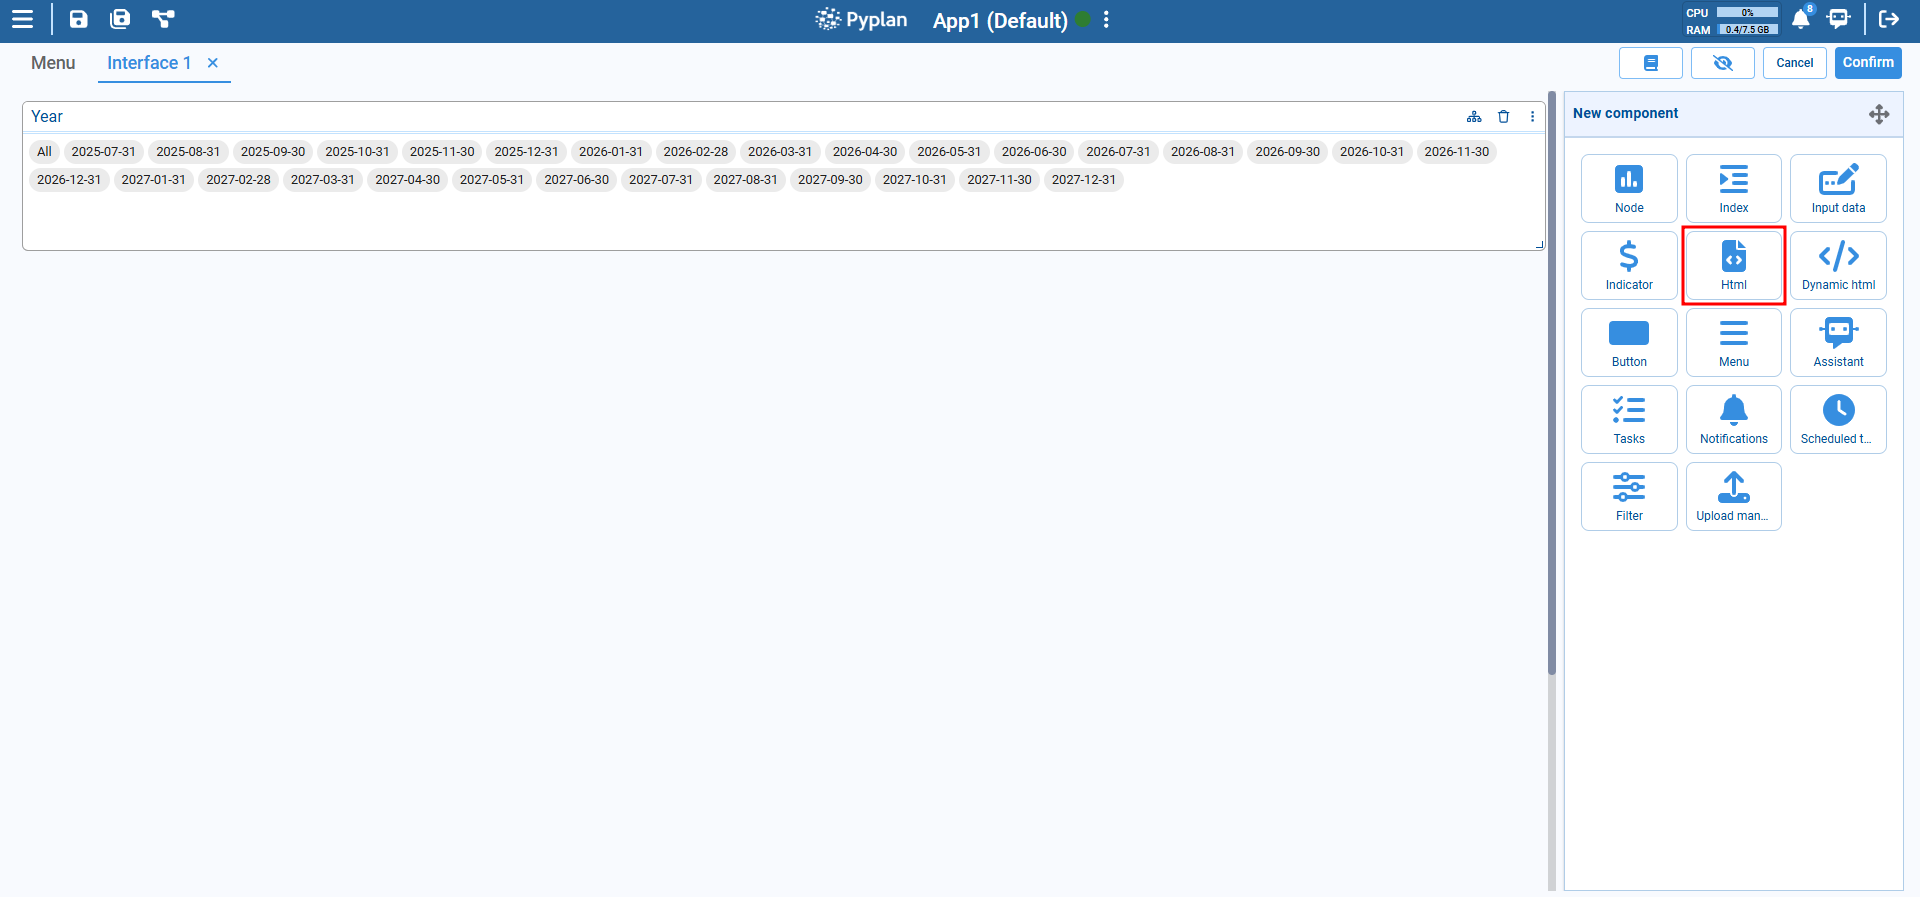The image size is (1920, 897).
Task: Delete the Year component with trash icon
Action: point(1503,117)
